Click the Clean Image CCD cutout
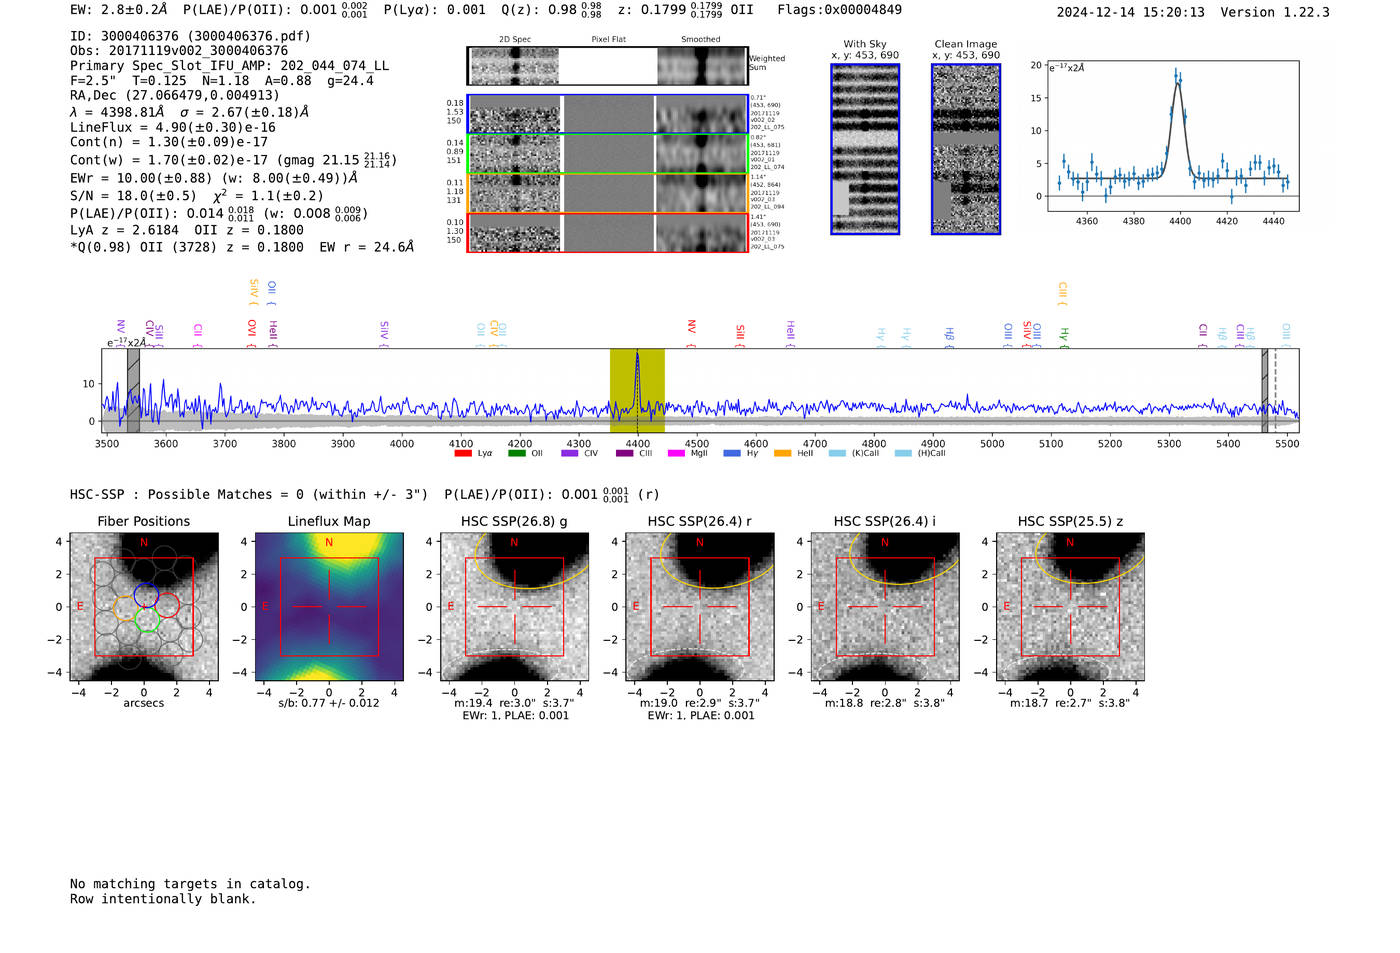This screenshot has height=953, width=1400. coord(966,149)
